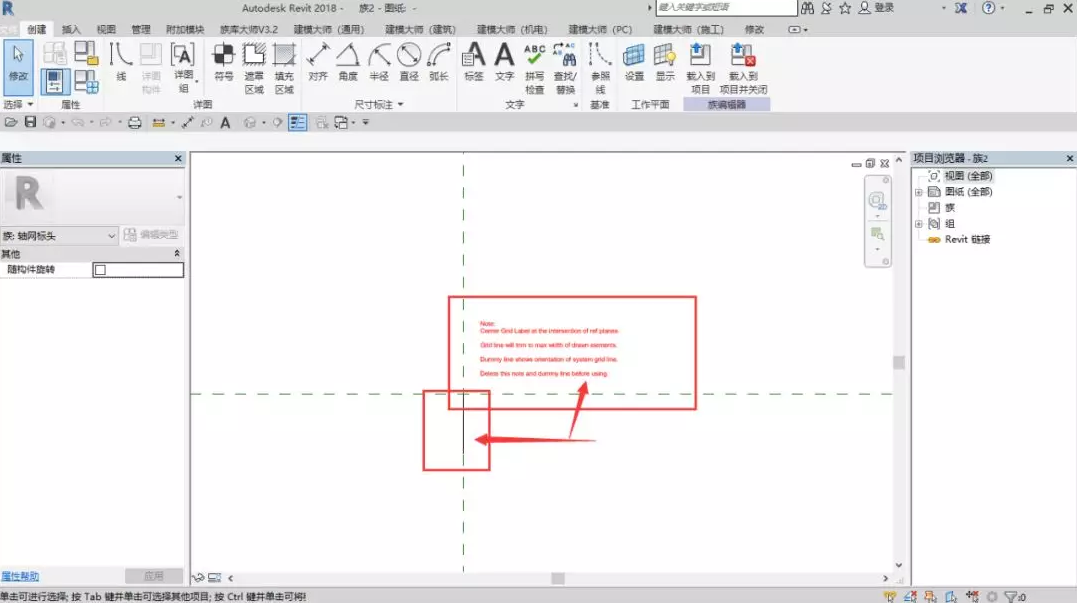Collapse the 其他 properties section

tap(178, 254)
